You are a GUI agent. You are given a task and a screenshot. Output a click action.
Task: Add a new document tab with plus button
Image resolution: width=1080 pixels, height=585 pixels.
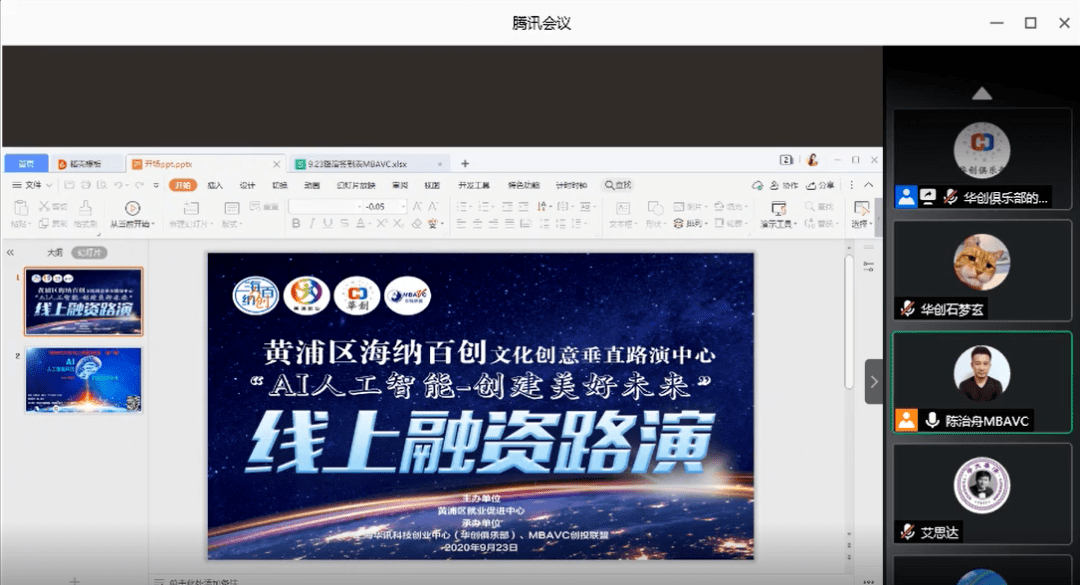465,164
